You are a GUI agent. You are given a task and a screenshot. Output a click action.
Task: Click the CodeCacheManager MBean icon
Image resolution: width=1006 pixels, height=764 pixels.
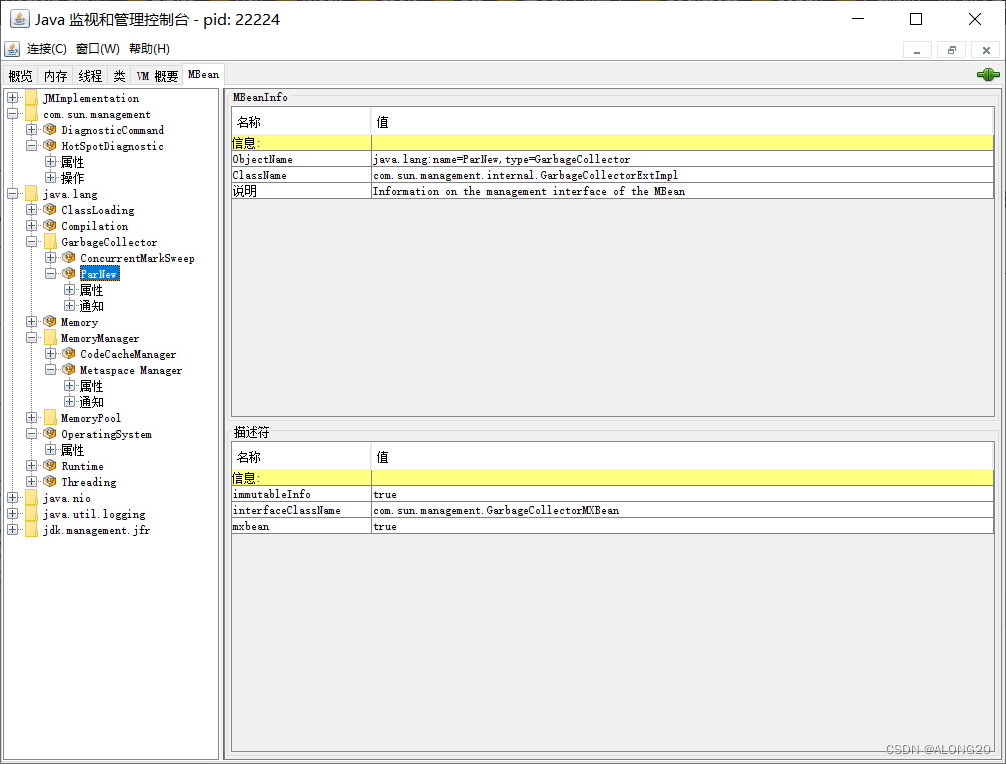[x=69, y=354]
